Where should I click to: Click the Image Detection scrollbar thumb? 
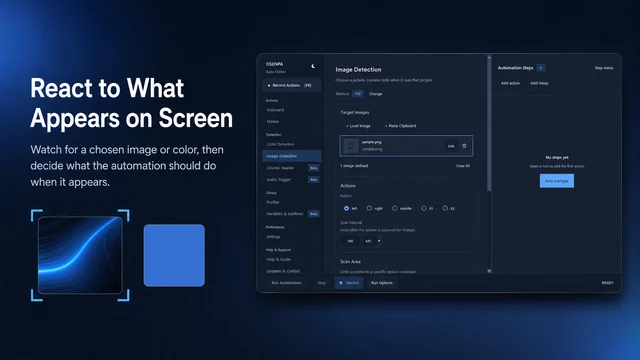click(489, 126)
